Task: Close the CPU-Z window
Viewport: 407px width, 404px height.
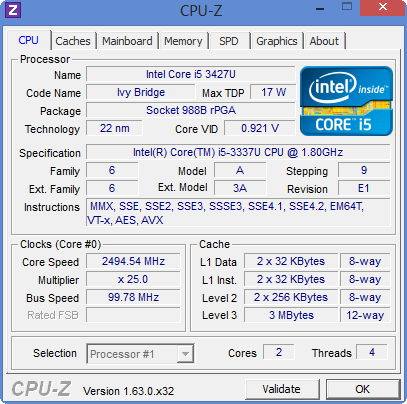Action: tap(383, 7)
